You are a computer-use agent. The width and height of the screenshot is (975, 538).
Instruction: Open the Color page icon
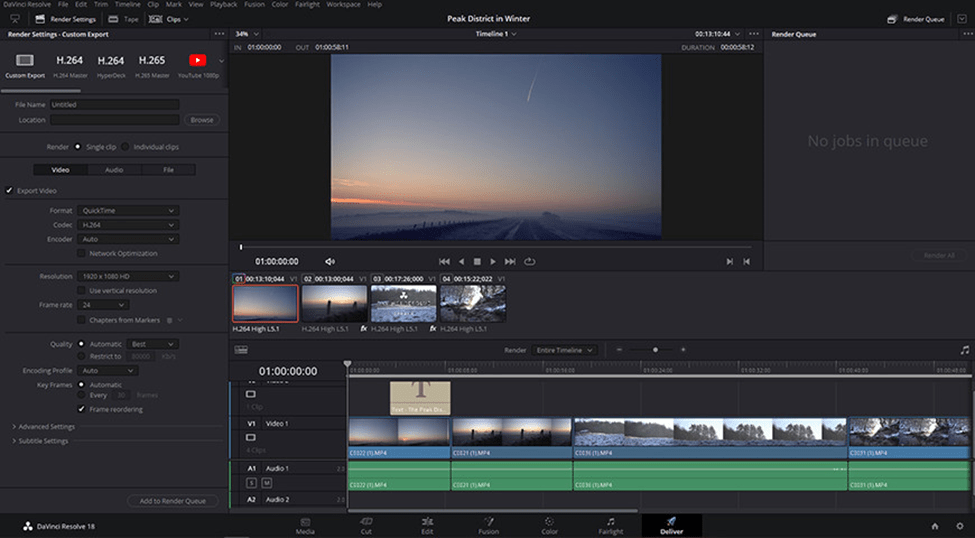pos(549,521)
